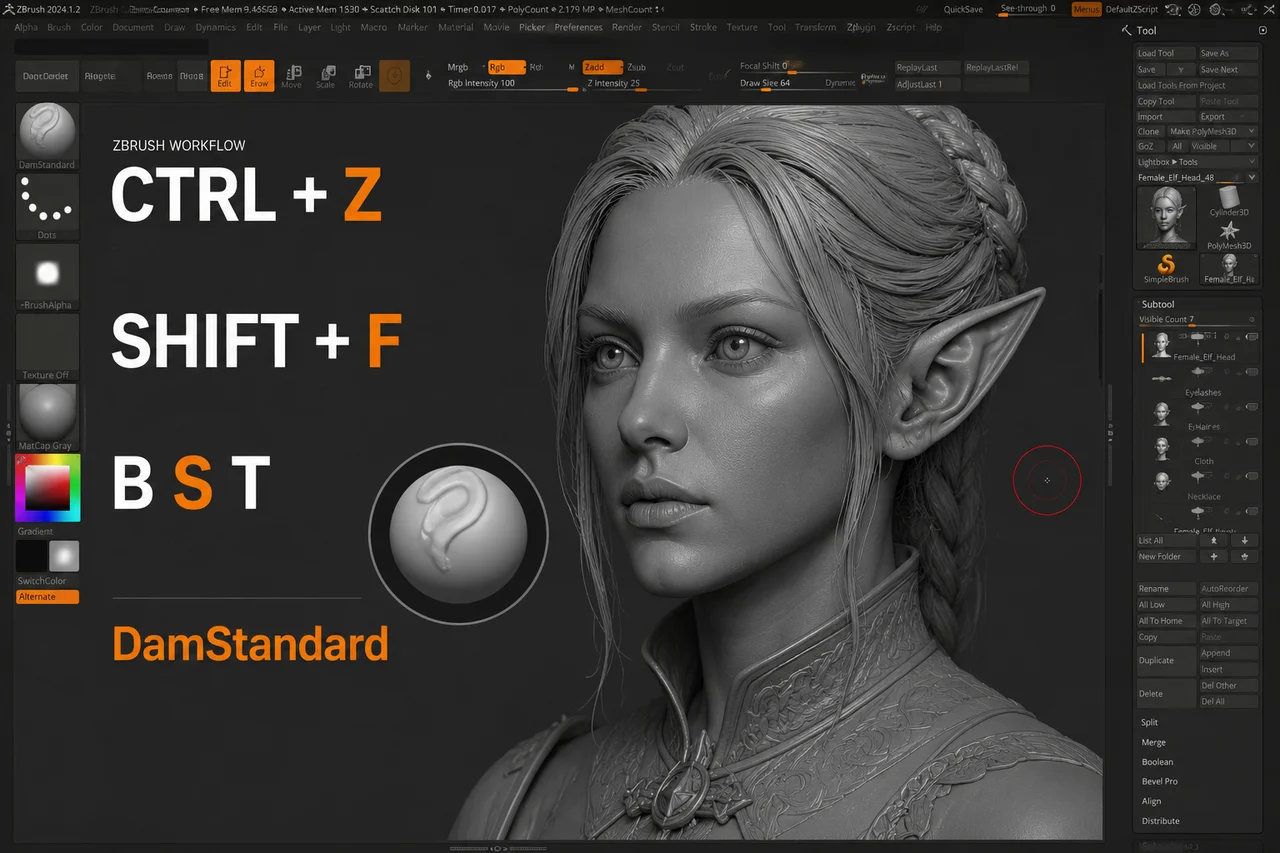The height and width of the screenshot is (853, 1280).
Task: Click the Alternate color button
Action: tap(47, 597)
